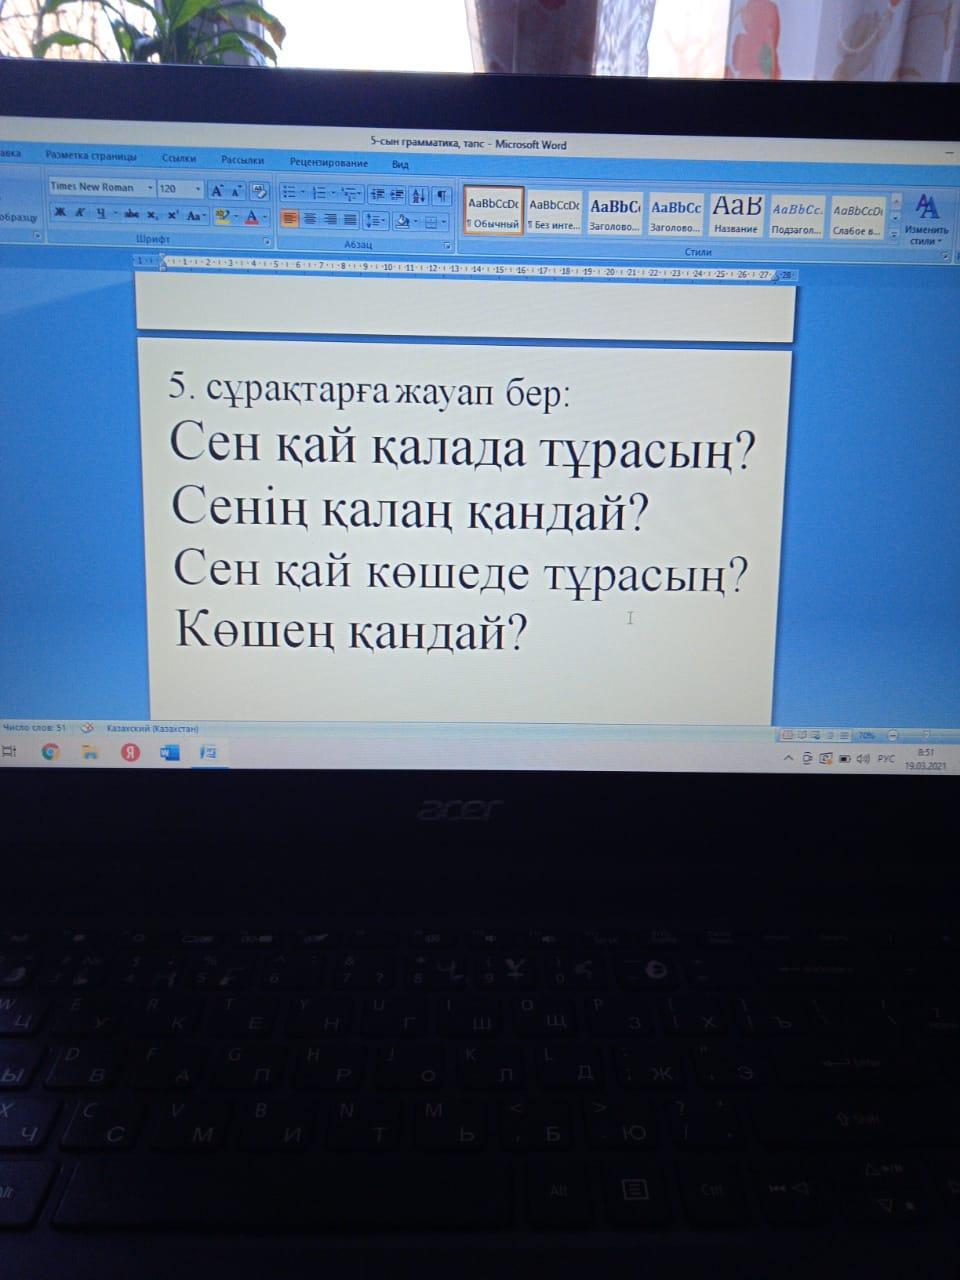
Task: Click word count Число слов: 51
Action: click(x=35, y=728)
